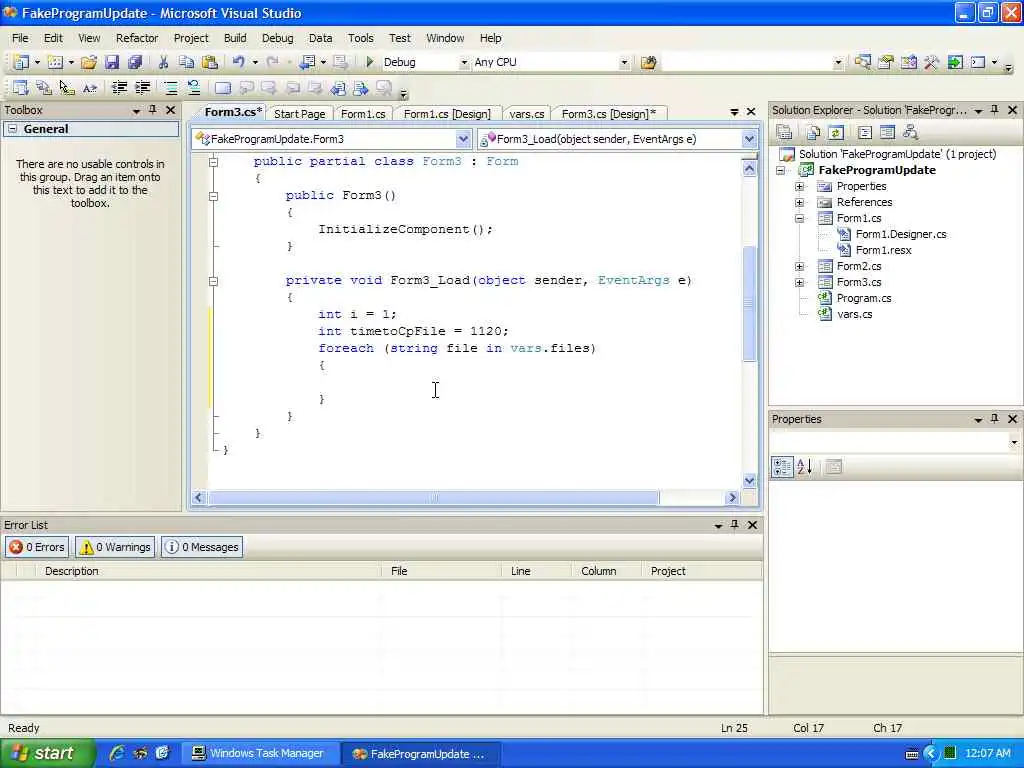The height and width of the screenshot is (768, 1024).
Task: Collapse the General group in Toolbox
Action: (12, 129)
